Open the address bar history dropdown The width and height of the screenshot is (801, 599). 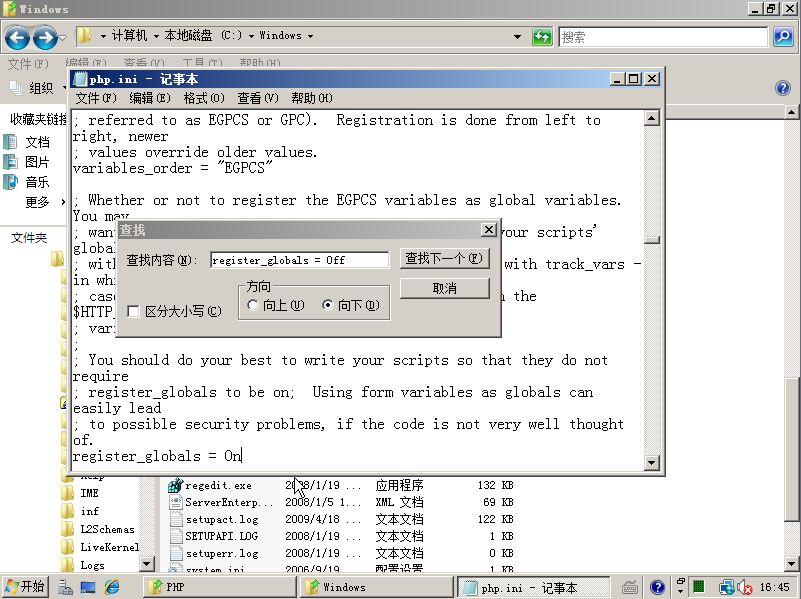coord(517,37)
